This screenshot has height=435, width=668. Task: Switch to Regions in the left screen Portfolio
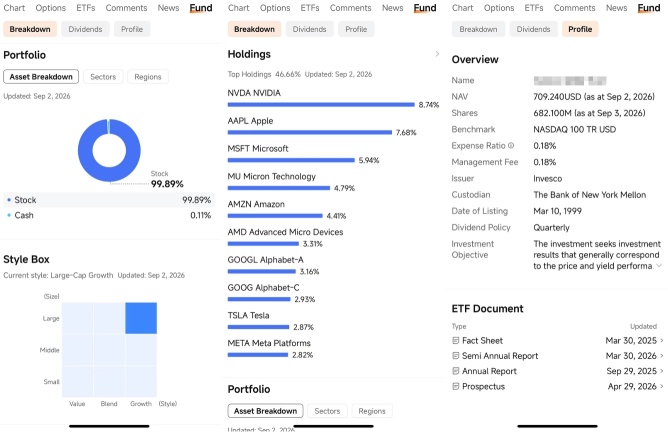148,77
